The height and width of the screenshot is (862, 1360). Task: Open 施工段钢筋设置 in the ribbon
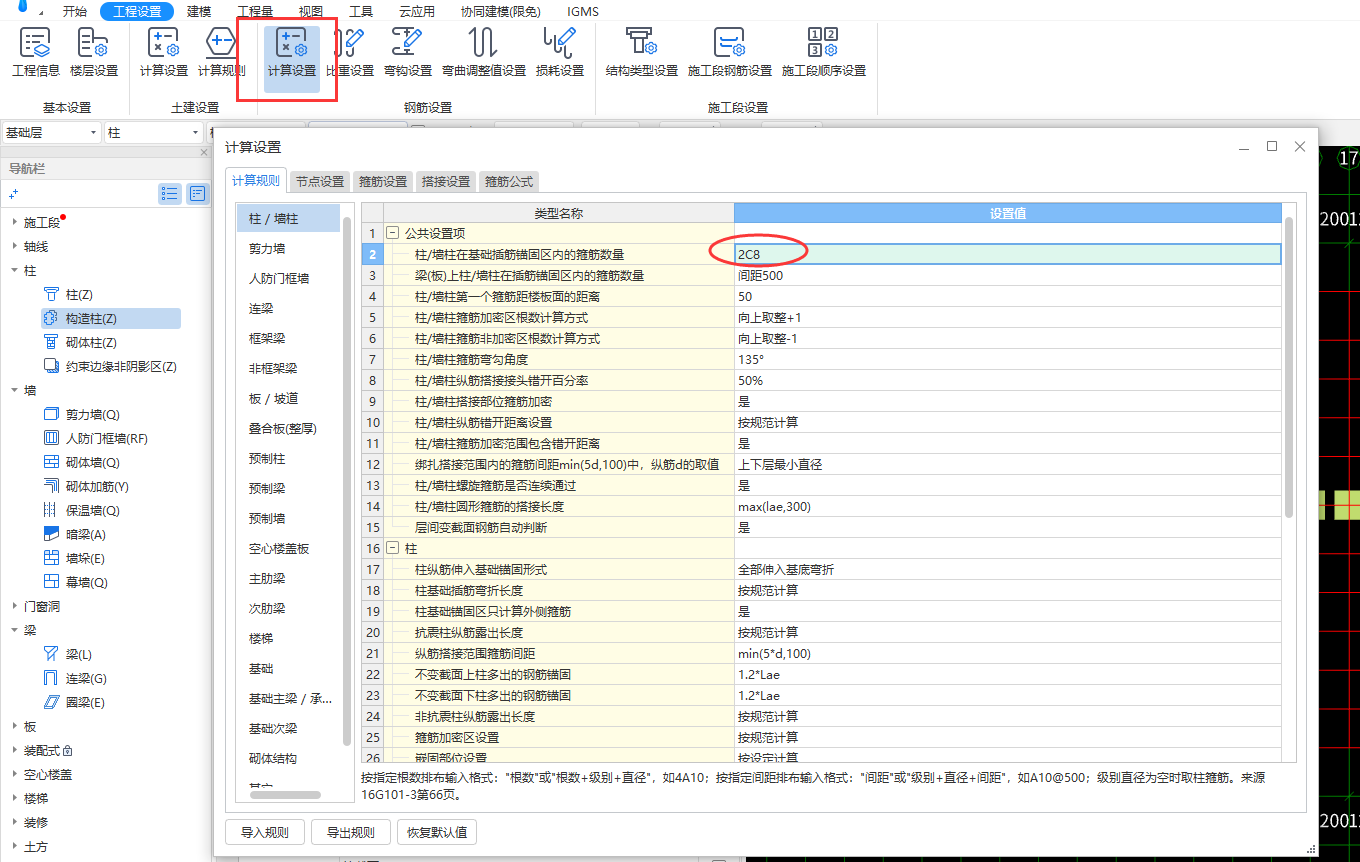click(x=730, y=53)
